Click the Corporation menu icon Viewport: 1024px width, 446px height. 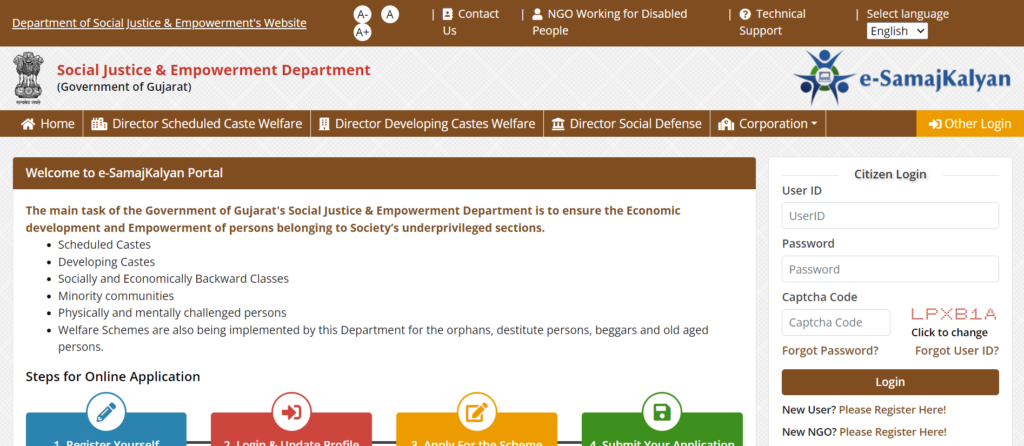pos(727,124)
